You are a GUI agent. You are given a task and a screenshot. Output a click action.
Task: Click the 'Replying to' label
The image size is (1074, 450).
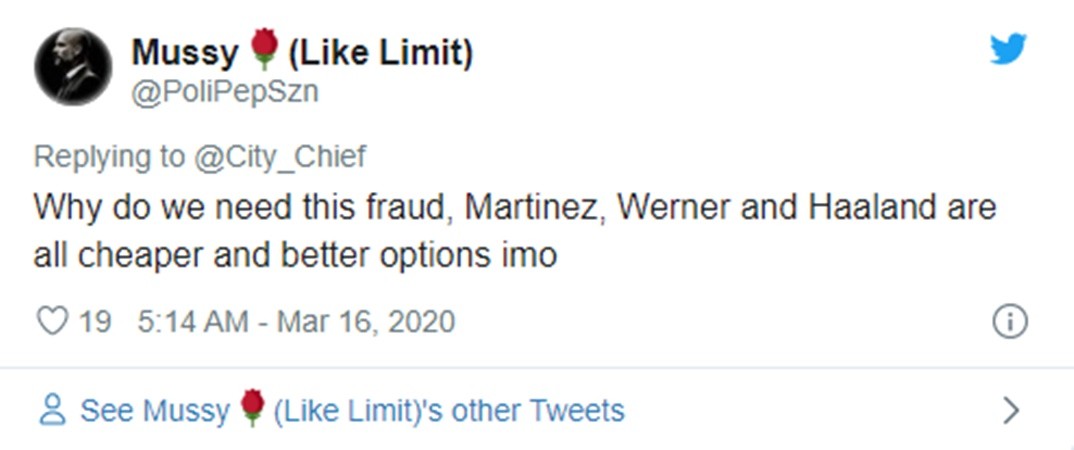(109, 156)
